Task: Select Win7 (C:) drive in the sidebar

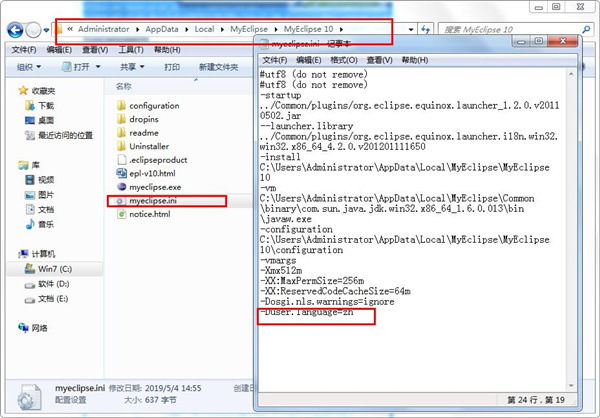Action: coord(55,269)
